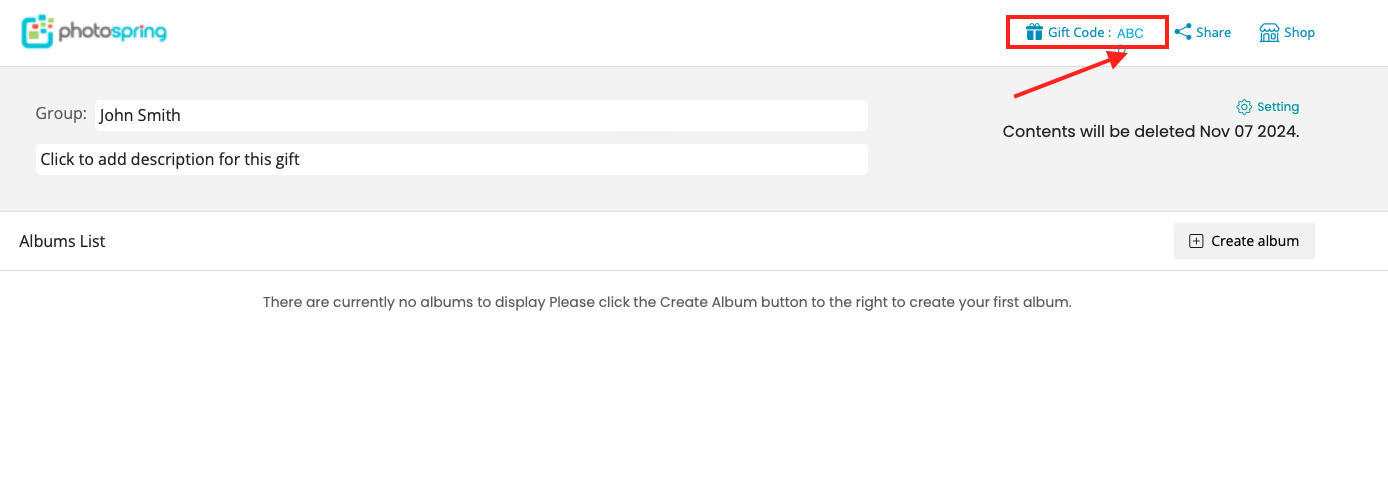Click the Photospring logo icon
The height and width of the screenshot is (493, 1388).
37,32
